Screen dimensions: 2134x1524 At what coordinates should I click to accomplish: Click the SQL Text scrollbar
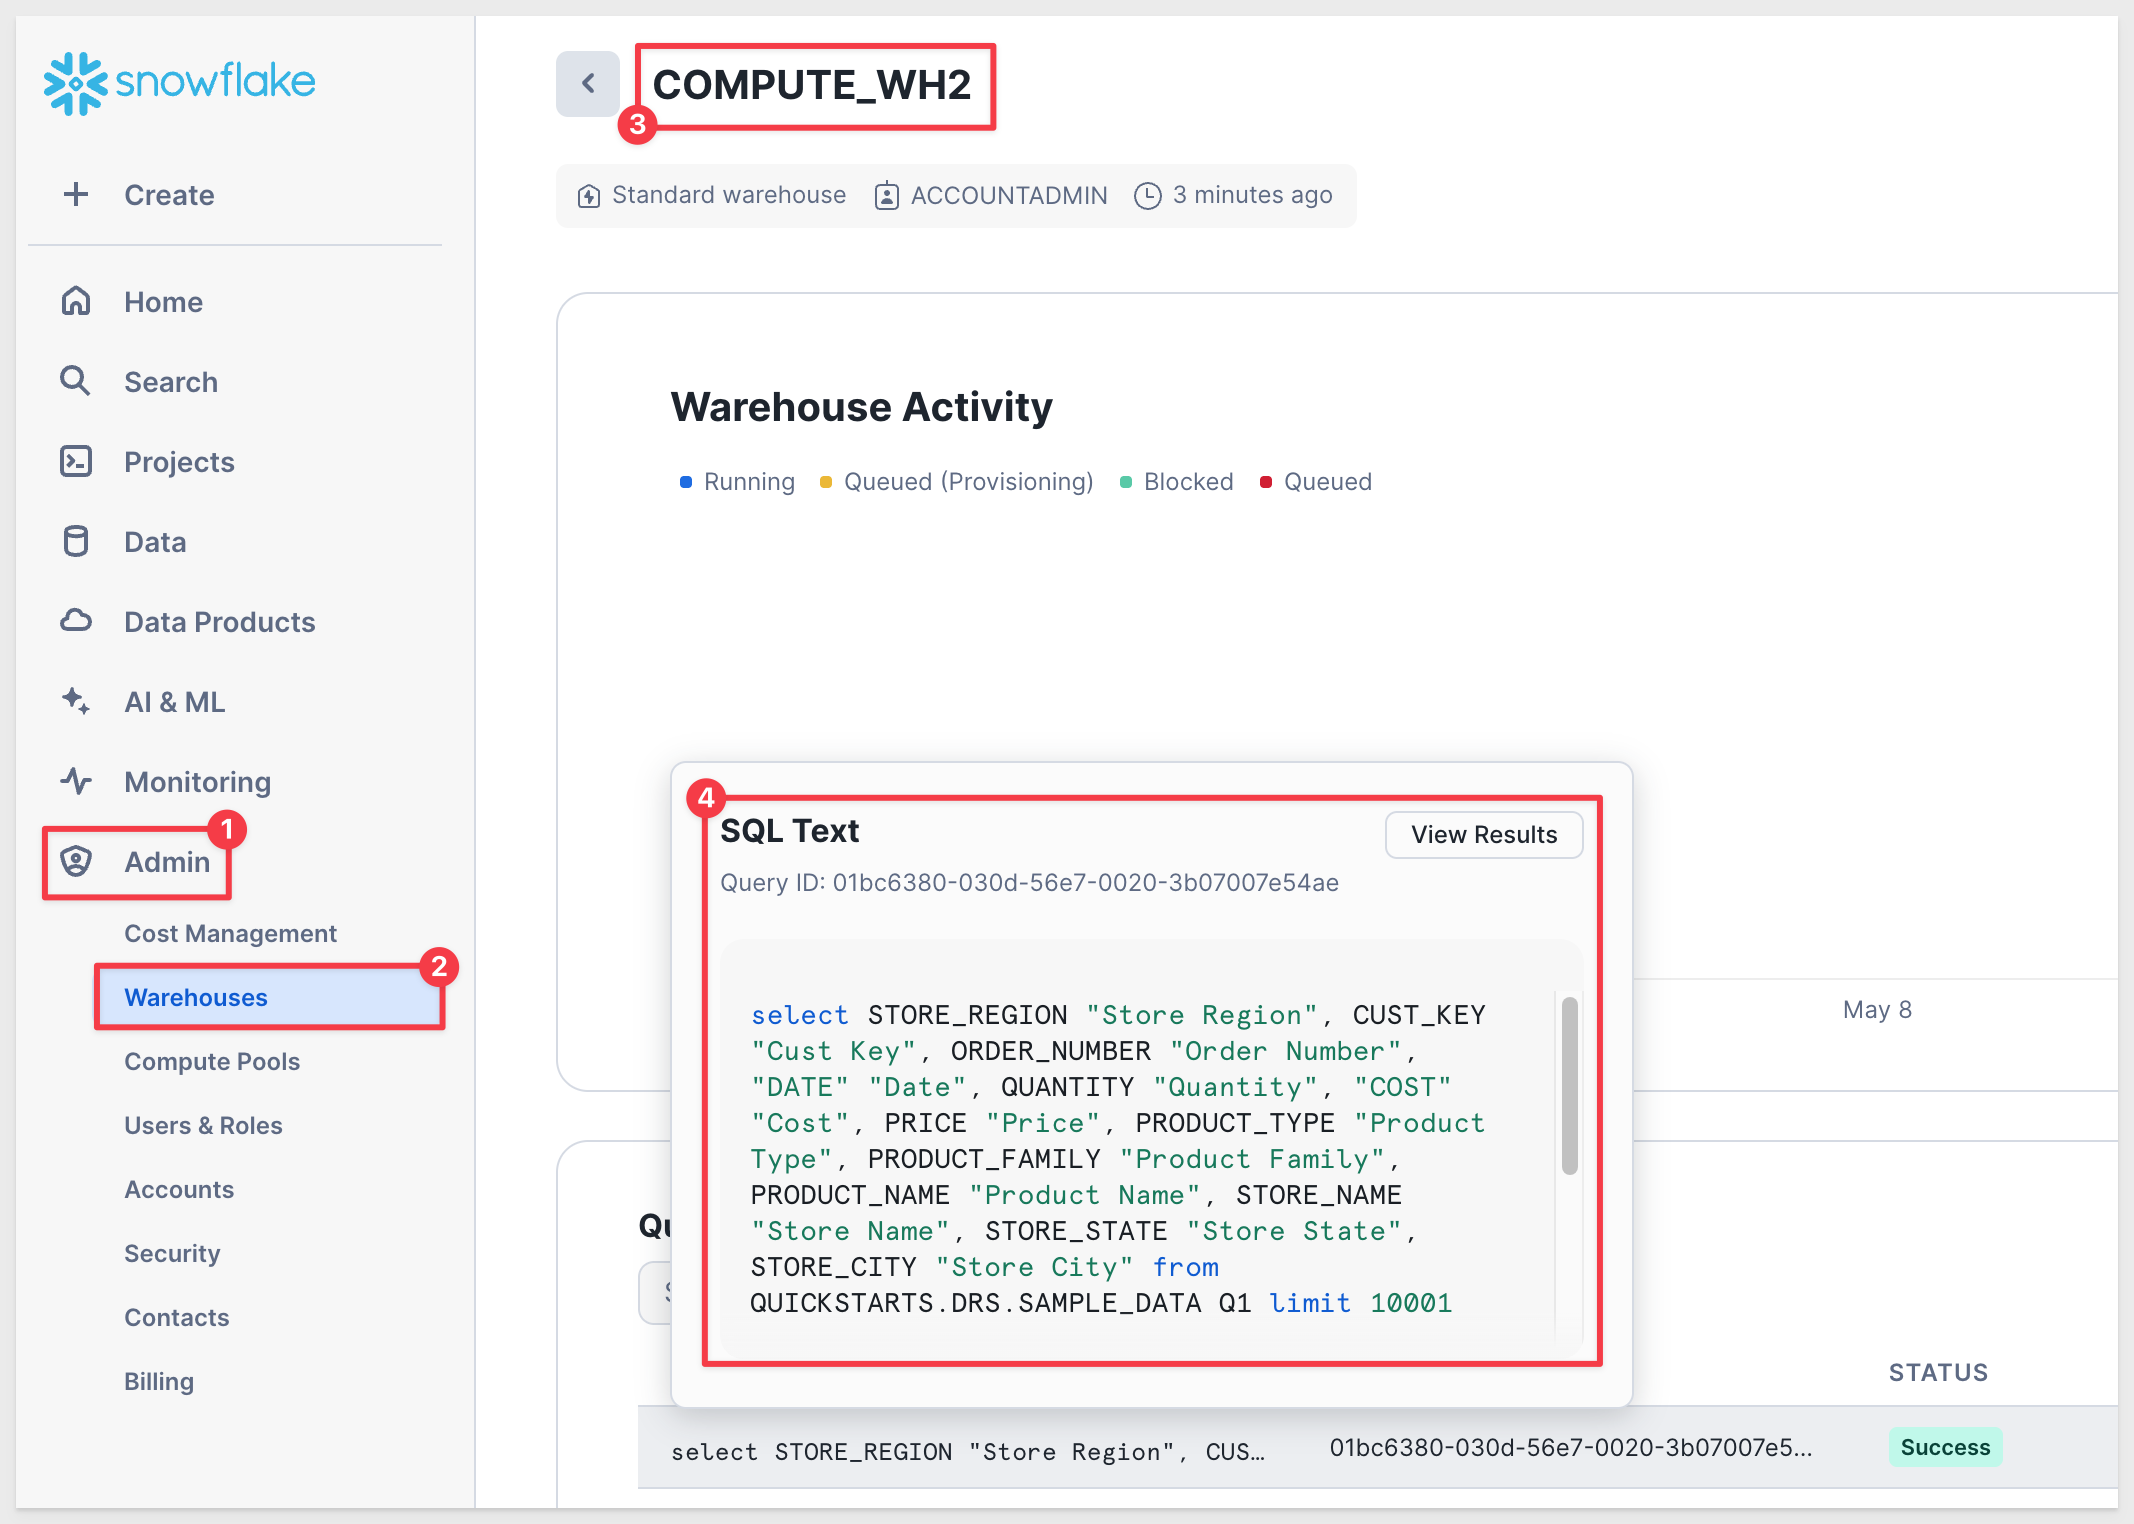coord(1570,1086)
